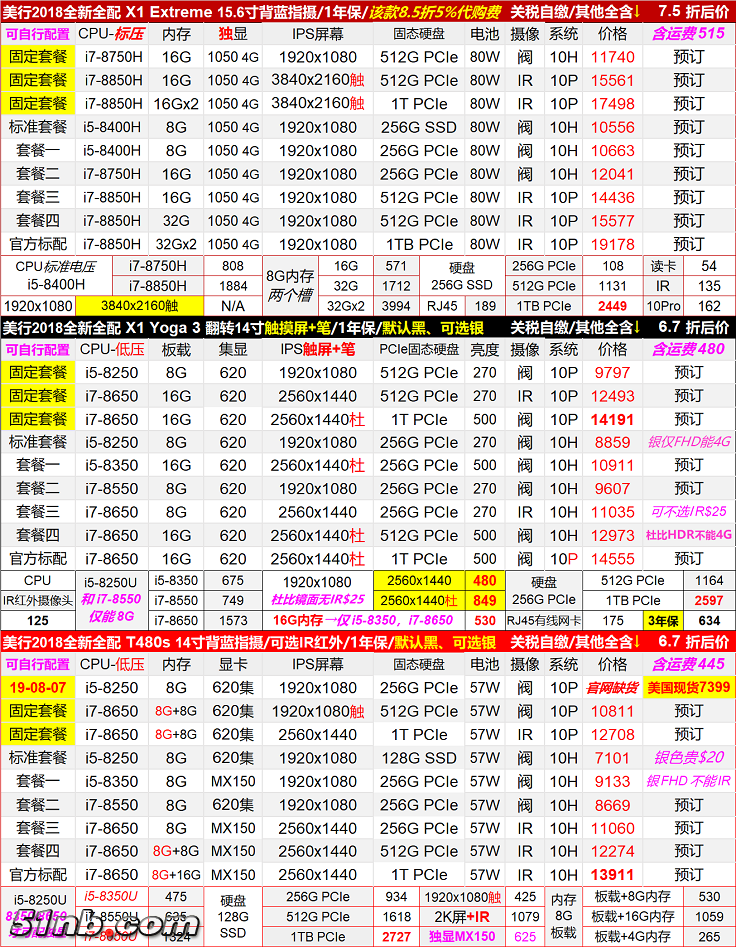Click the price 11740
The image size is (736, 947).
coord(612,57)
